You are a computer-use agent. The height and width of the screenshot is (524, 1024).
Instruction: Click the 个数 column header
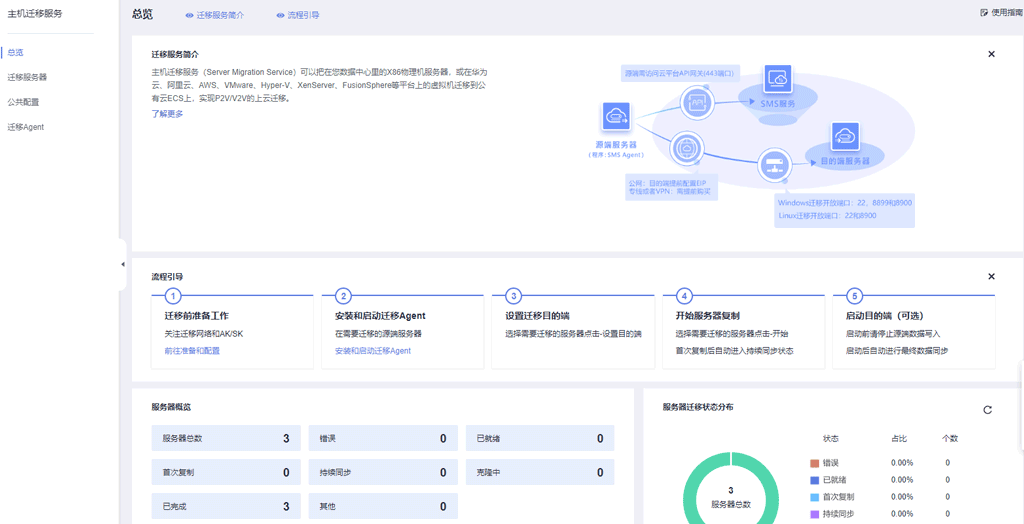(950, 438)
